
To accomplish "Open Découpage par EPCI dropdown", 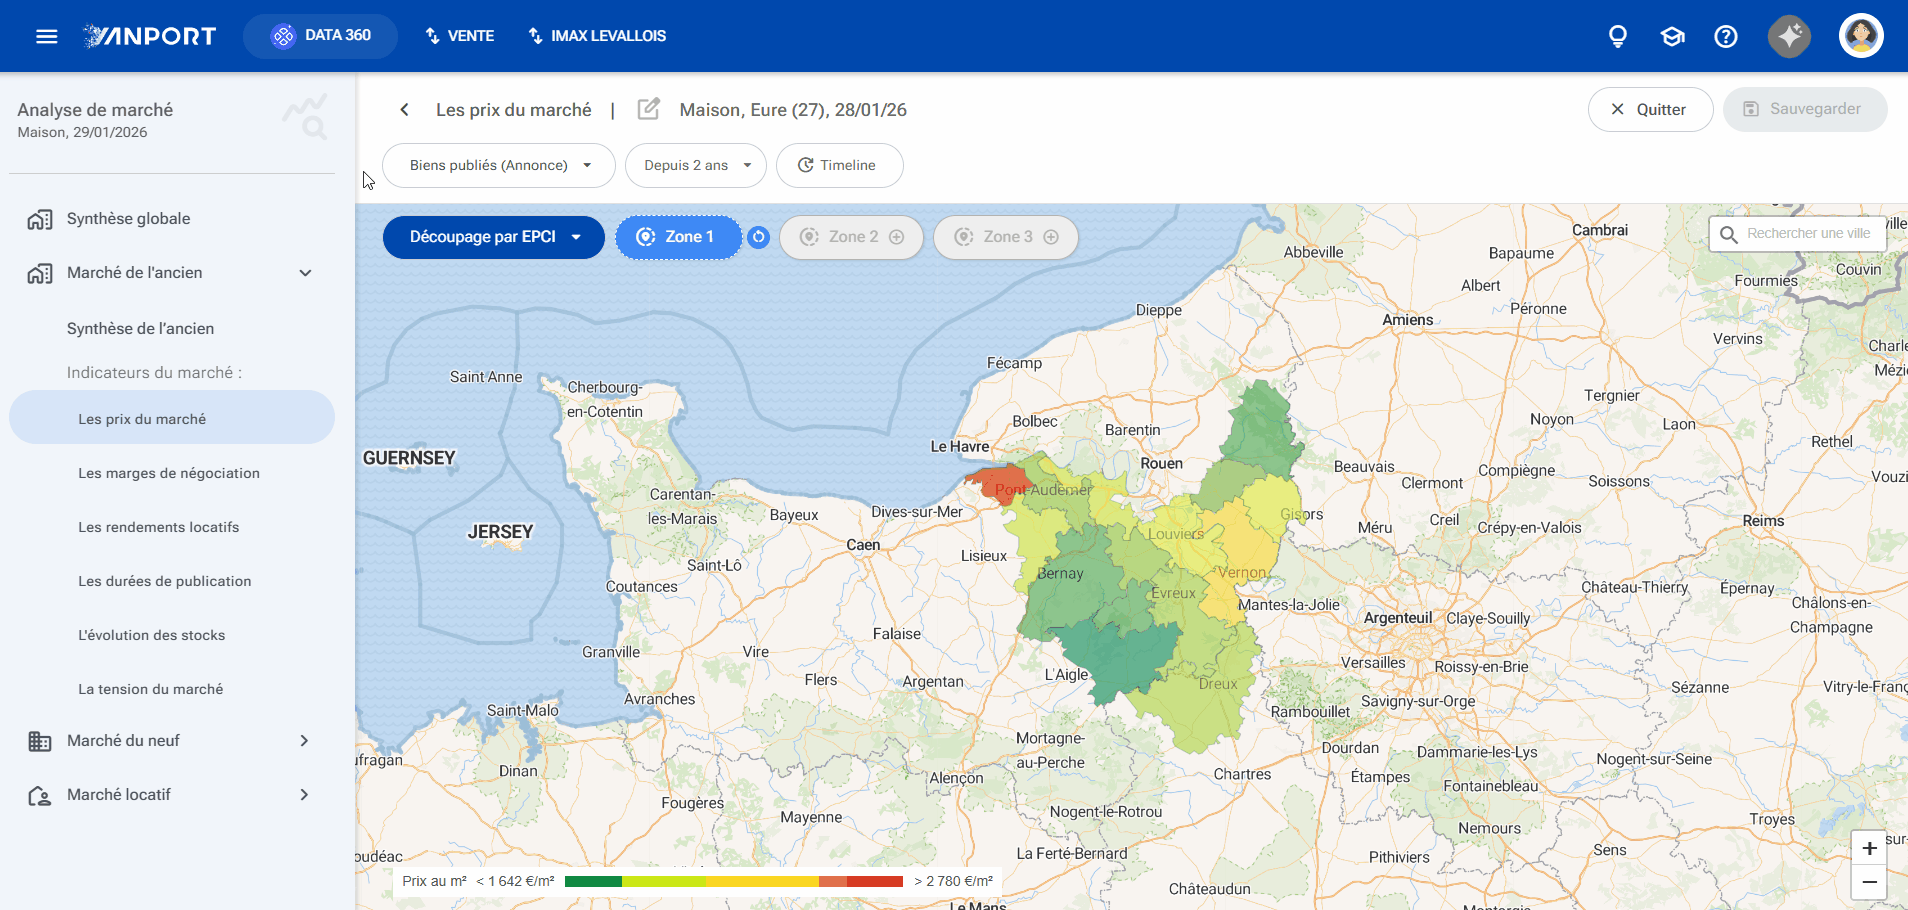I will pyautogui.click(x=494, y=237).
